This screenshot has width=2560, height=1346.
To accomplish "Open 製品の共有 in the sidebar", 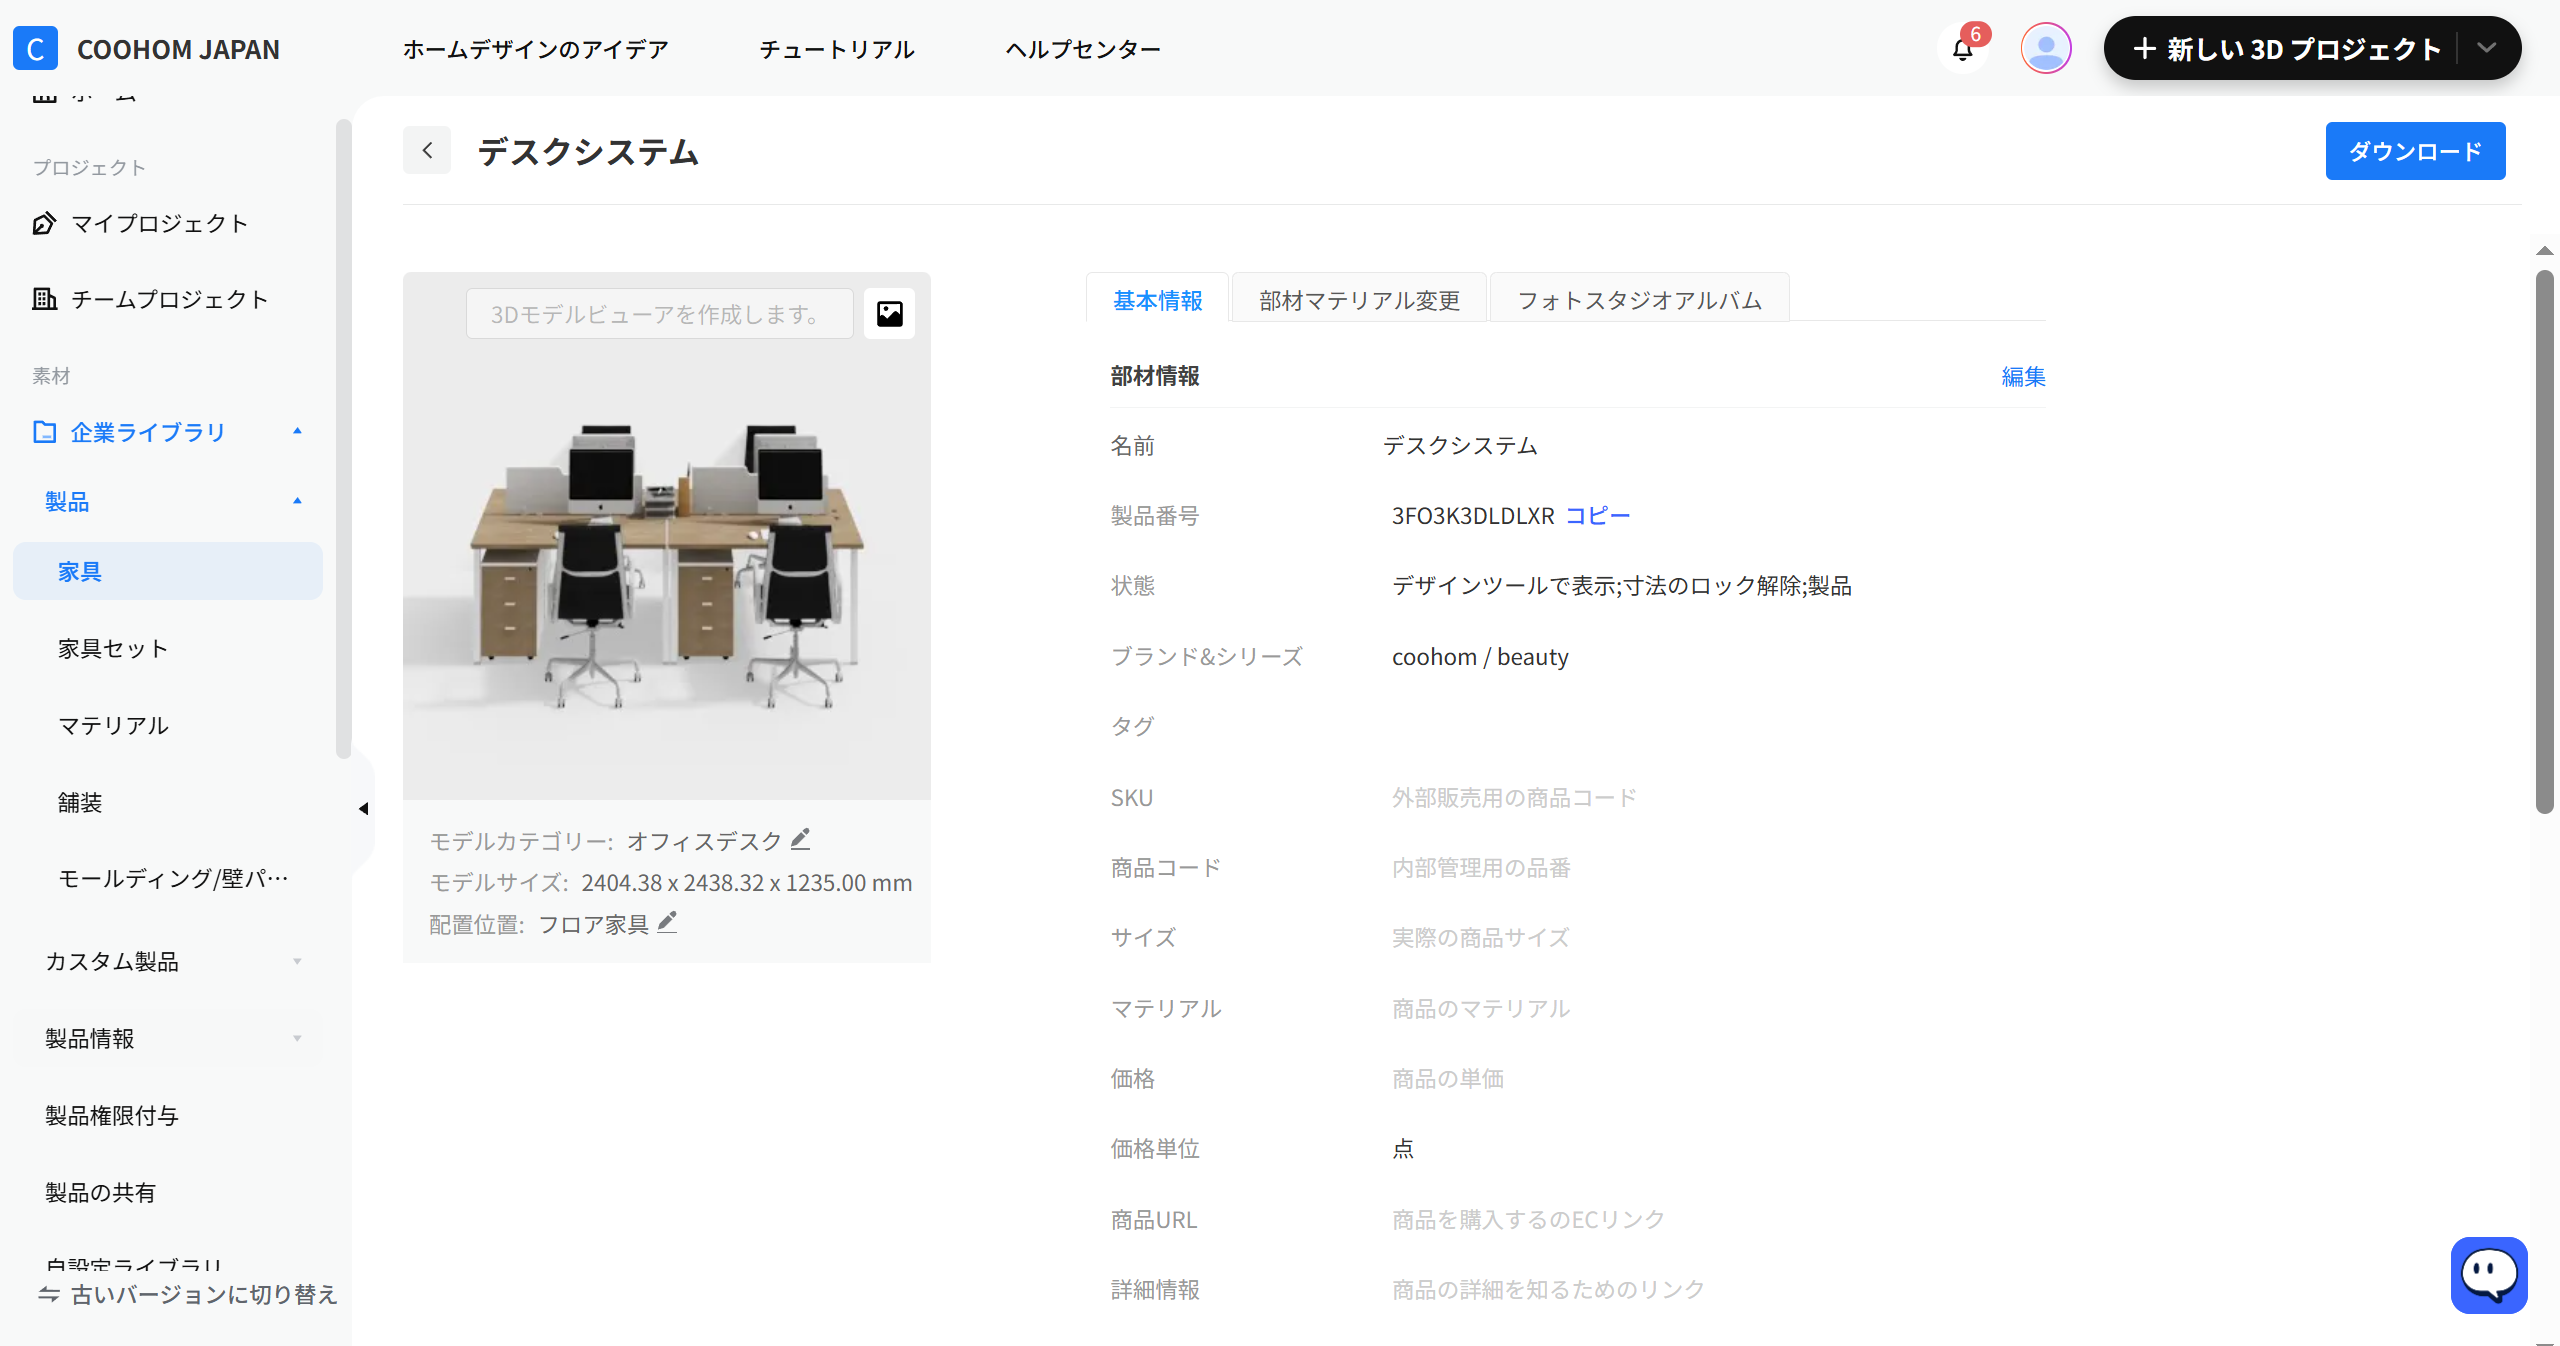I will coord(101,1192).
